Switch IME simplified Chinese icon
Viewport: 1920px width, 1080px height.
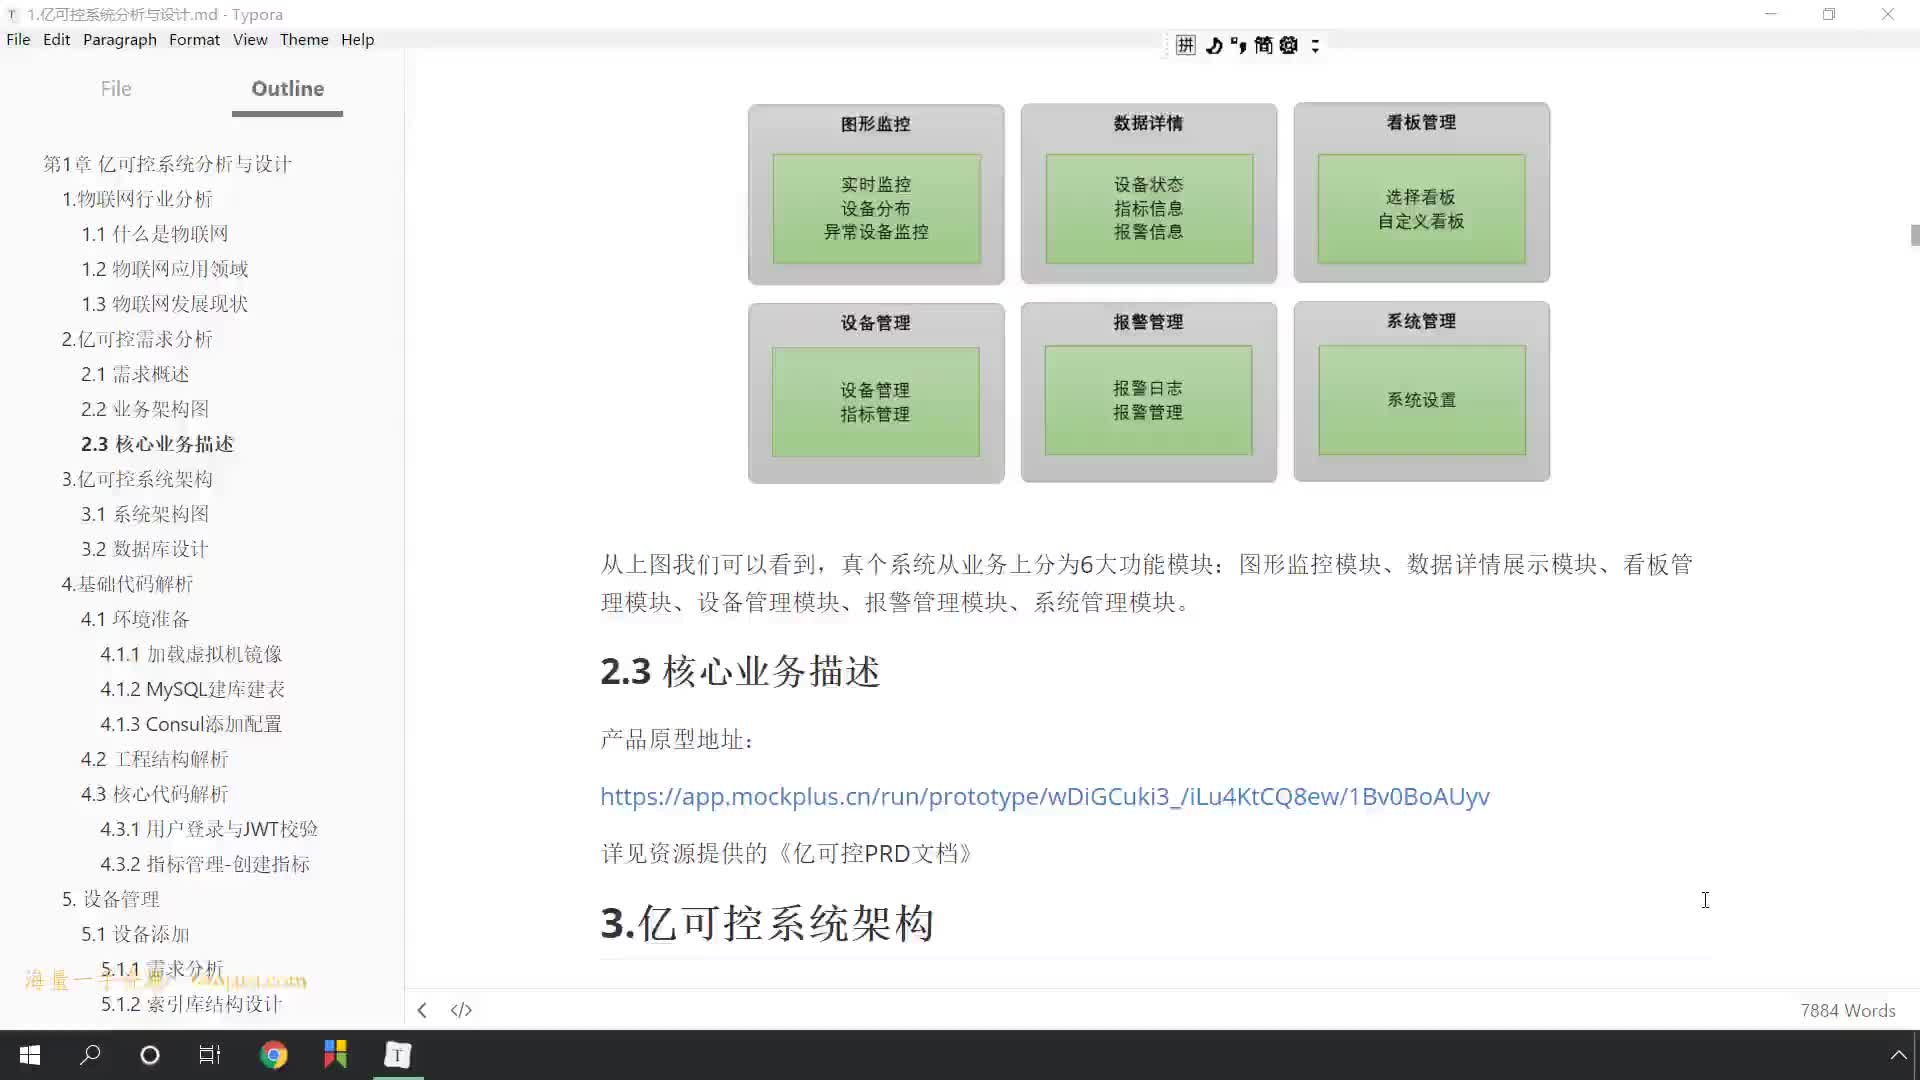(1263, 45)
